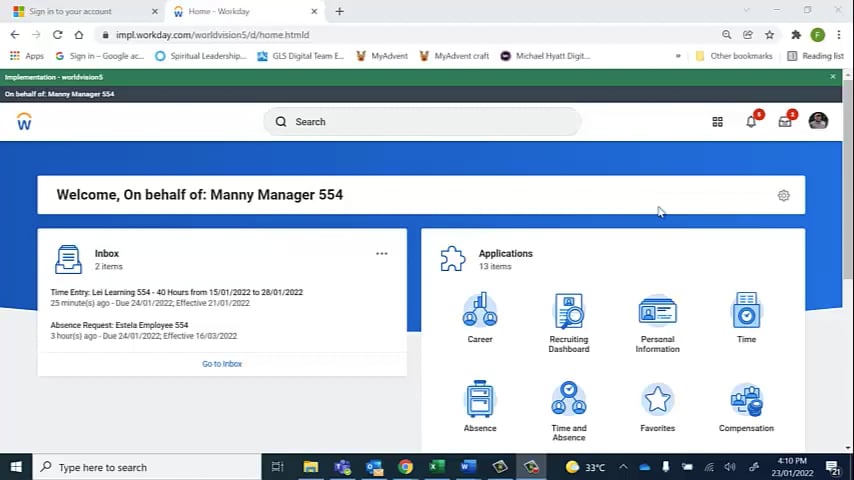The width and height of the screenshot is (854, 480).
Task: Open Word from taskbar
Action: [468, 467]
